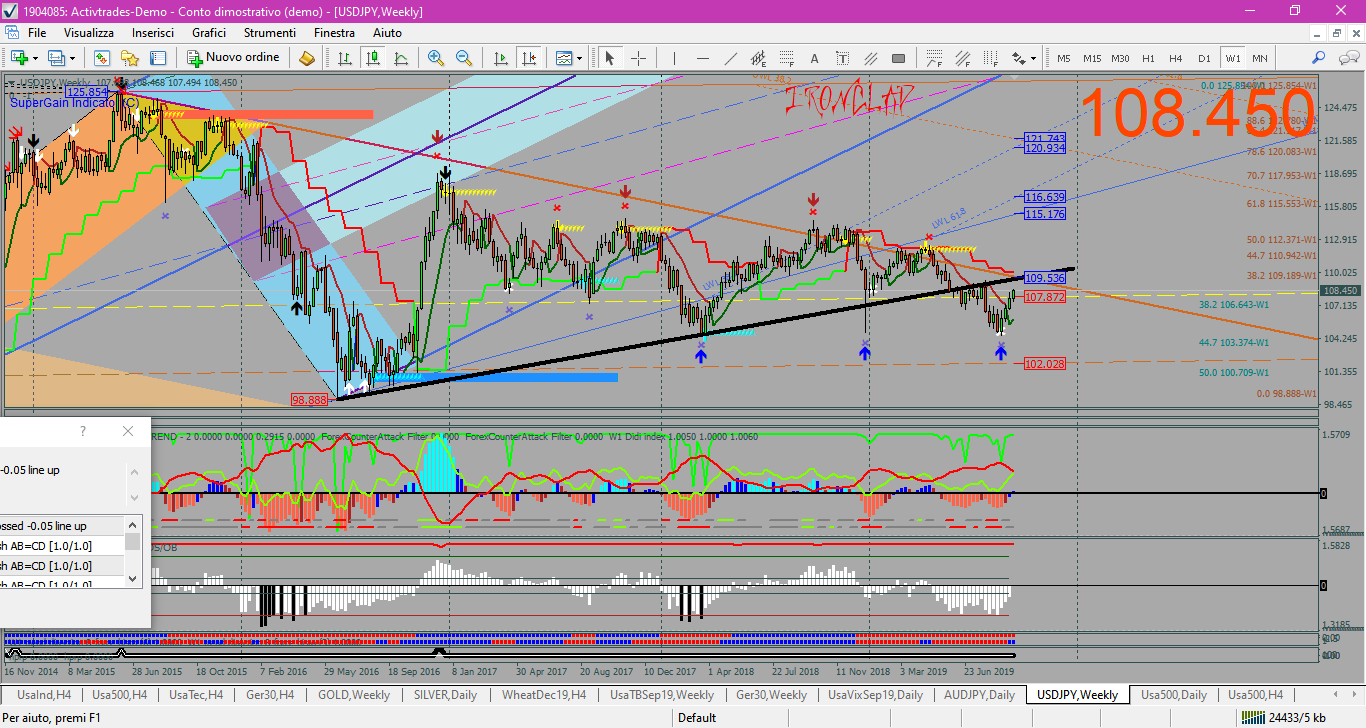Switch to M15 timeframe
Viewport: 1366px width, 728px height.
tap(1091, 58)
